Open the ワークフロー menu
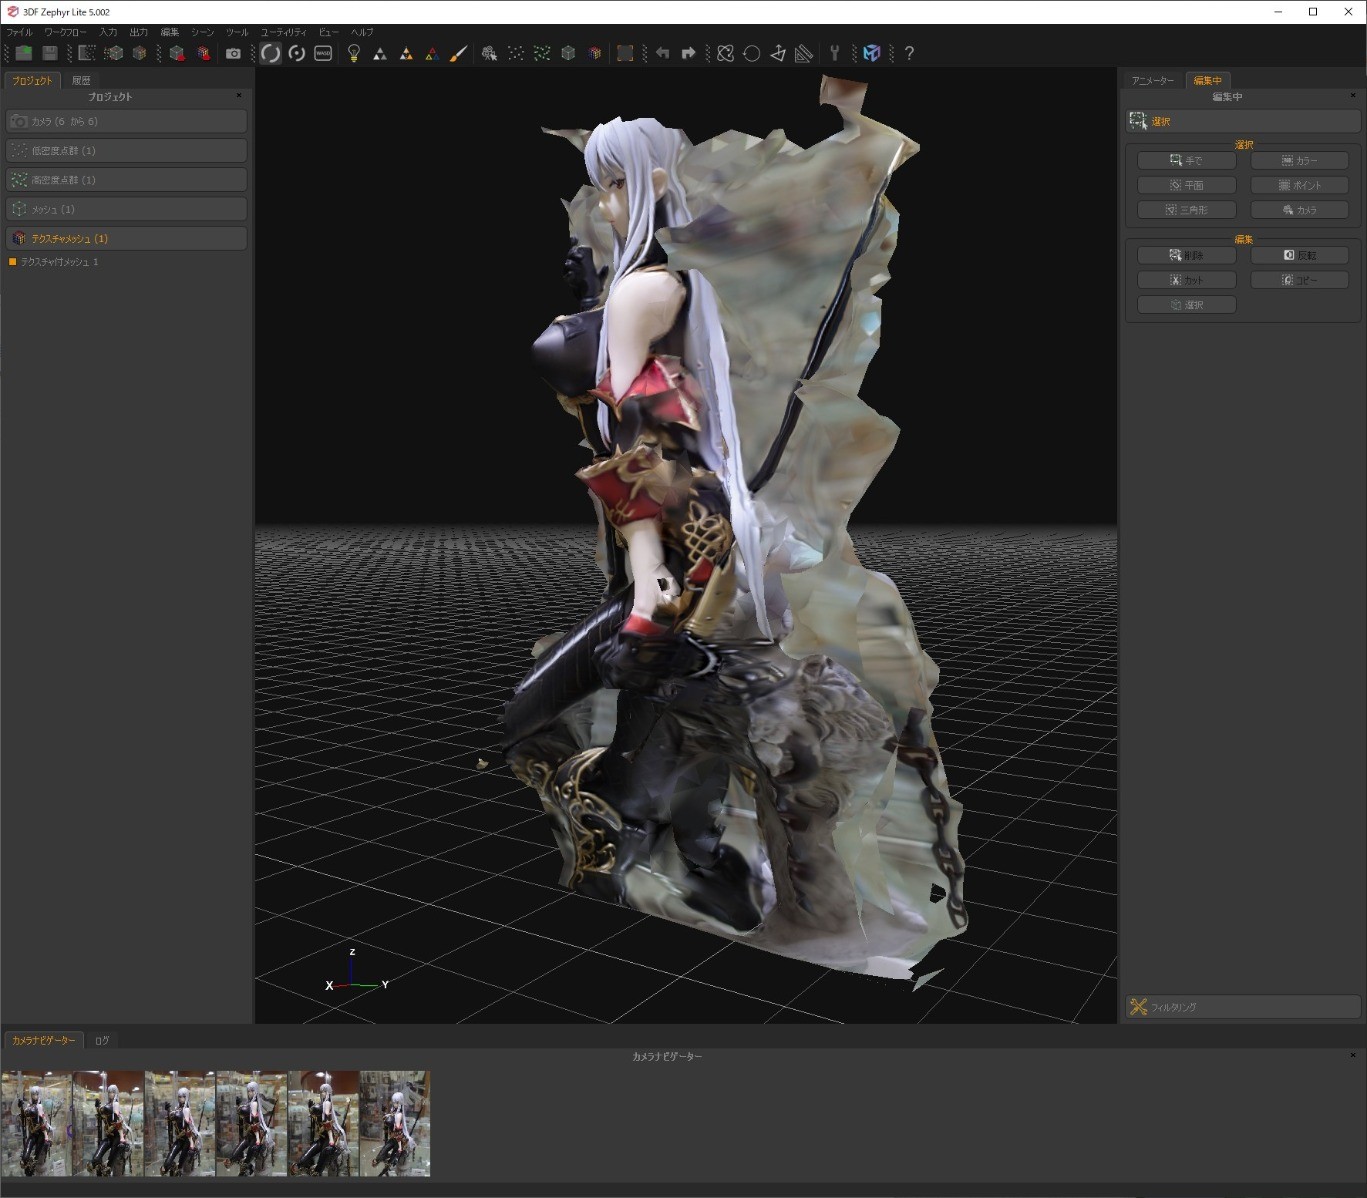Viewport: 1367px width, 1198px height. point(65,32)
